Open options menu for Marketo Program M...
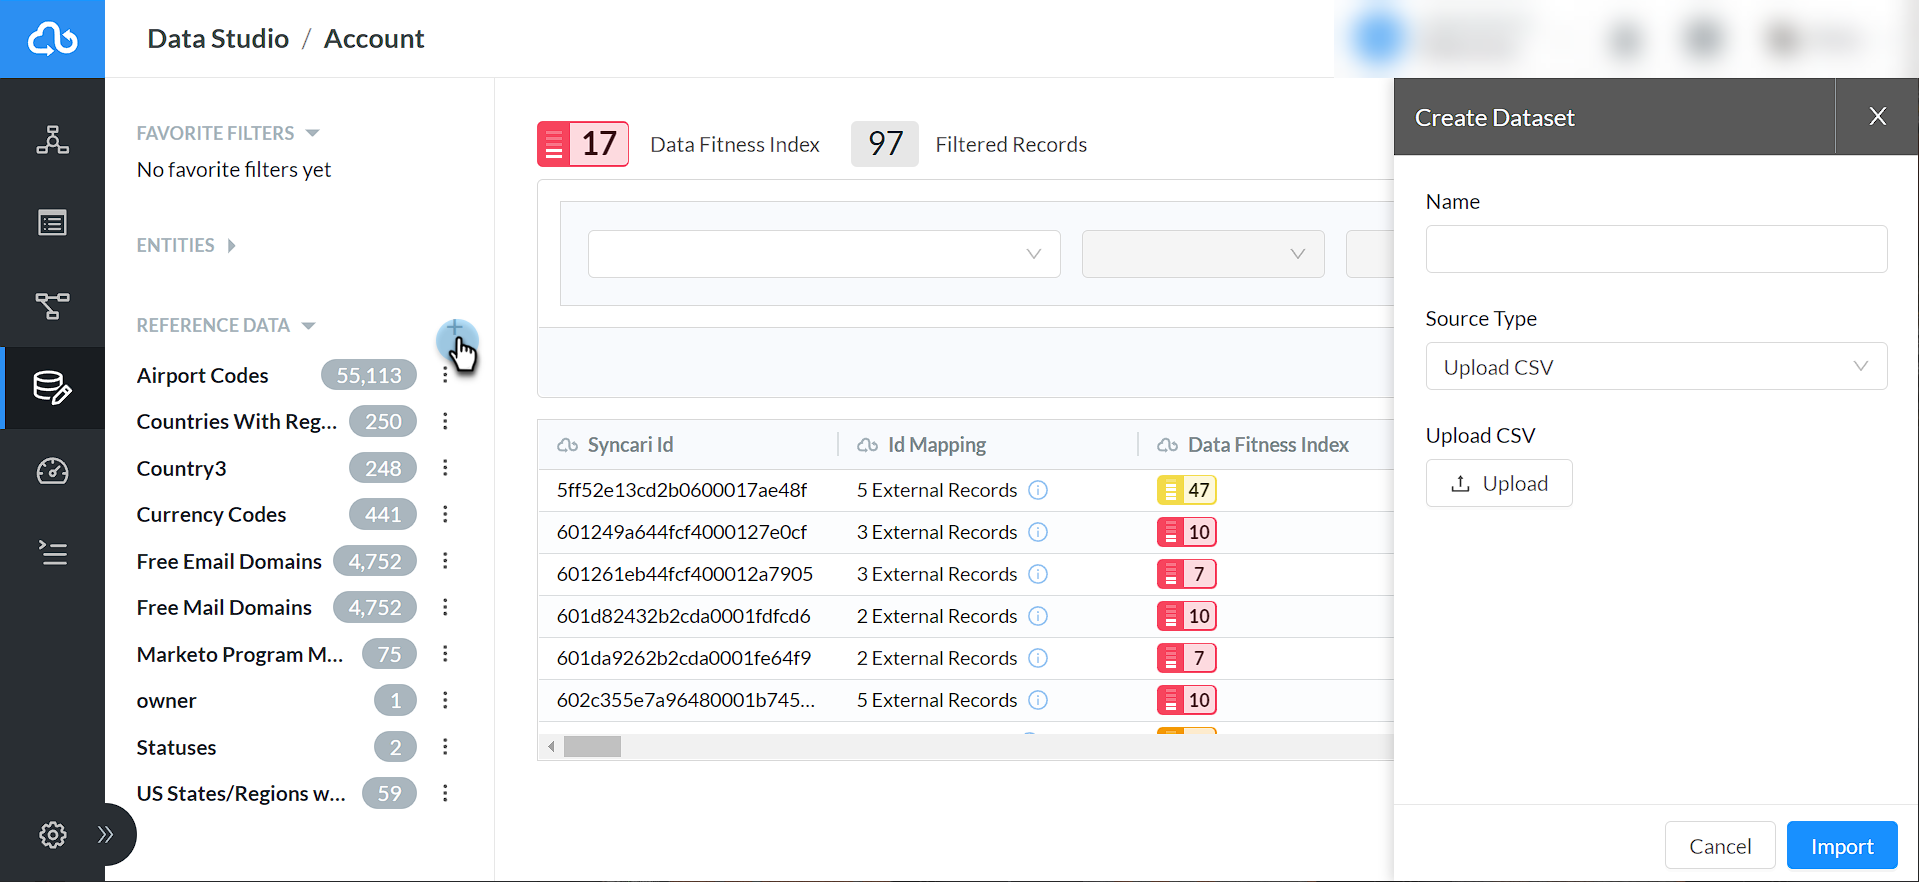 point(445,654)
